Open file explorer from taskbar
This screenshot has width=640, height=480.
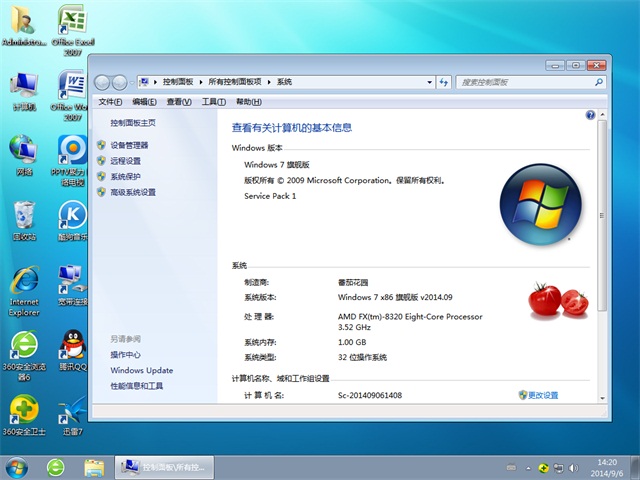pyautogui.click(x=94, y=468)
